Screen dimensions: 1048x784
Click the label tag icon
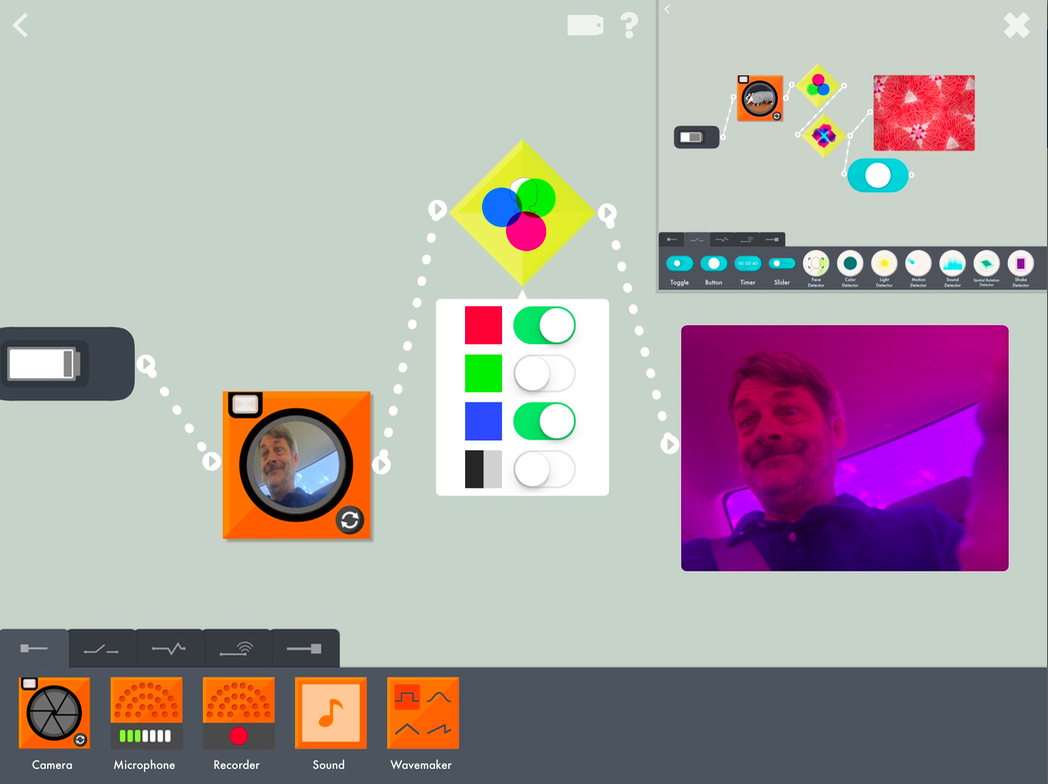pos(585,25)
